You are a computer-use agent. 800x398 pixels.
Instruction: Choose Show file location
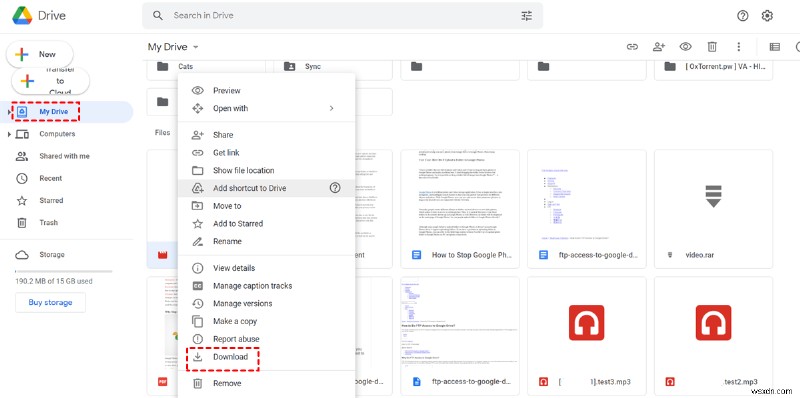(266, 171)
